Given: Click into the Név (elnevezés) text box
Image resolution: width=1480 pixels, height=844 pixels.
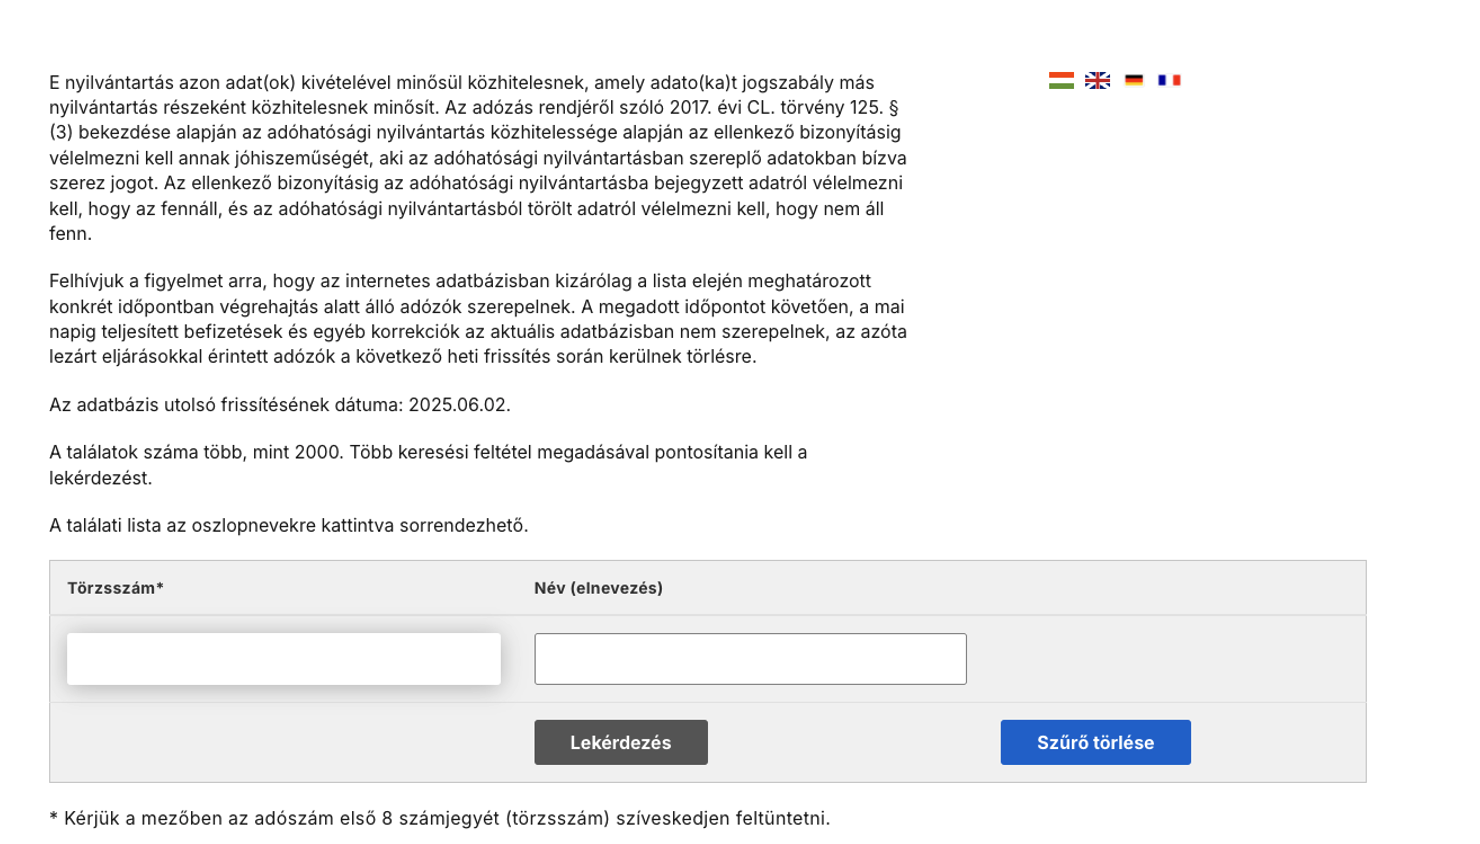Looking at the screenshot, I should tap(750, 659).
